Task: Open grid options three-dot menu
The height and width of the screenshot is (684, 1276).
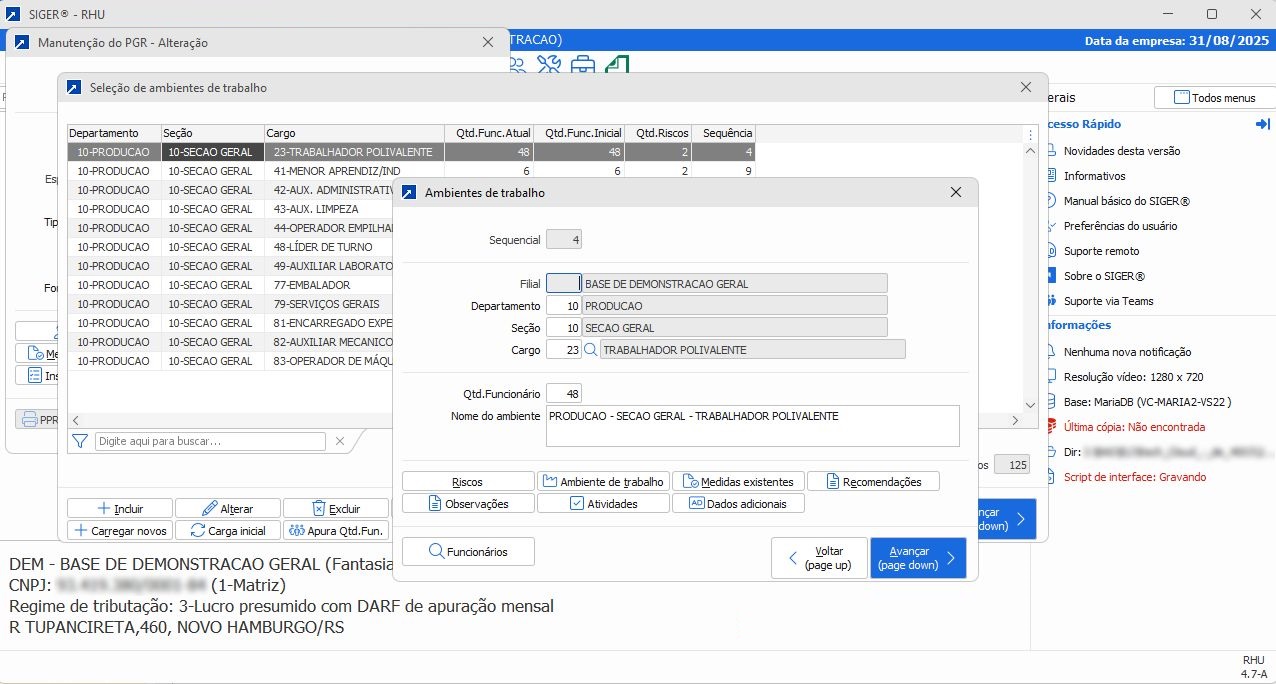Action: [1031, 134]
